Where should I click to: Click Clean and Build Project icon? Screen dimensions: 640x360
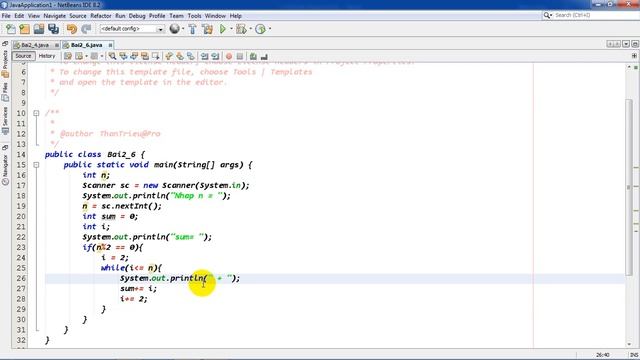tap(207, 29)
